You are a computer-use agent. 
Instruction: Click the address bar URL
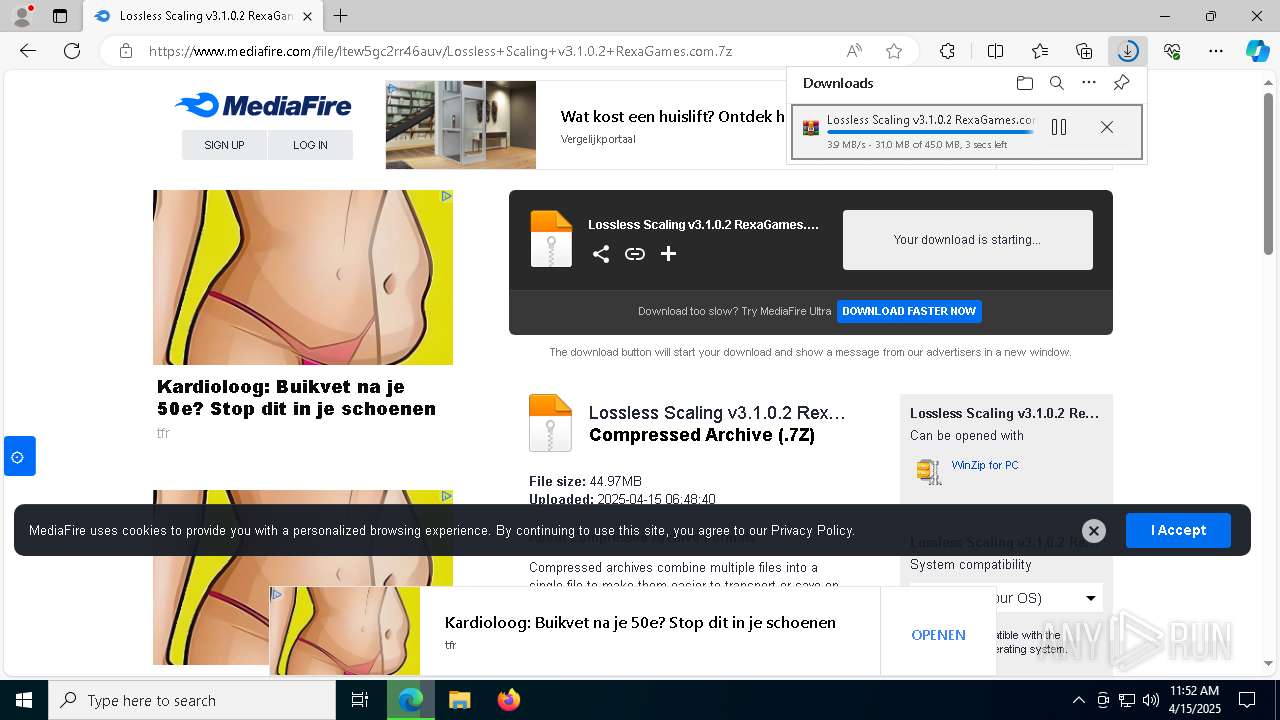(440, 51)
